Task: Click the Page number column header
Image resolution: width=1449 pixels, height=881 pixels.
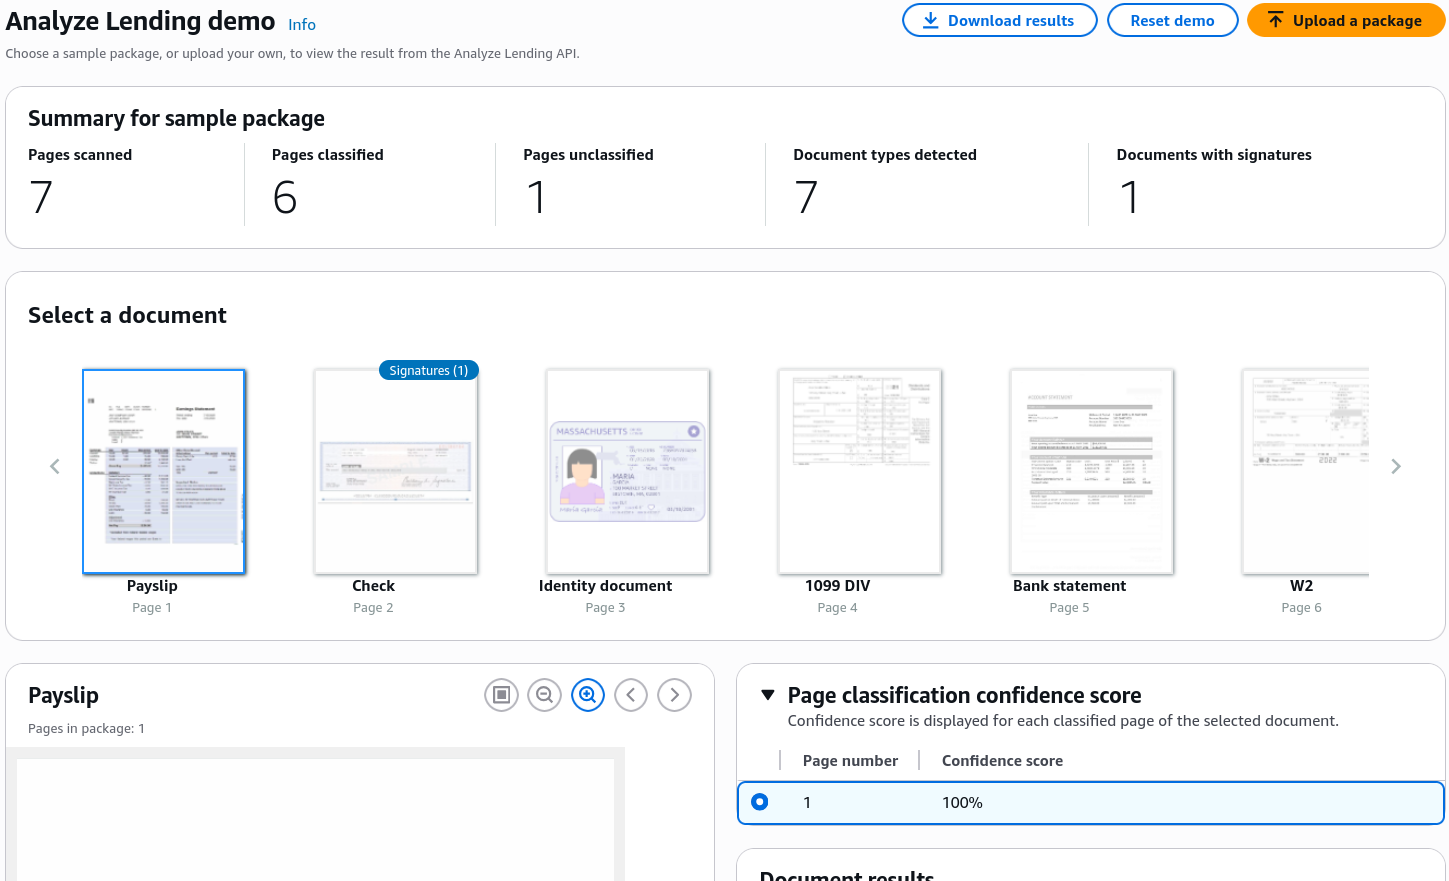Action: coord(850,761)
